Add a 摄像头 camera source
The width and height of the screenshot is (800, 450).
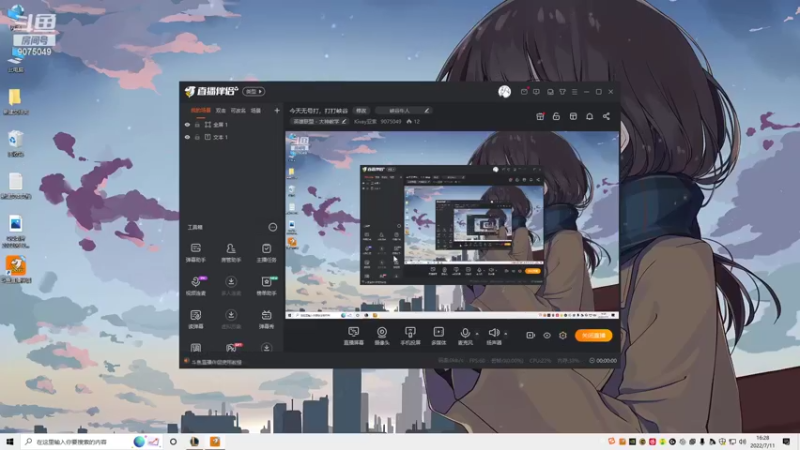pyautogui.click(x=382, y=336)
